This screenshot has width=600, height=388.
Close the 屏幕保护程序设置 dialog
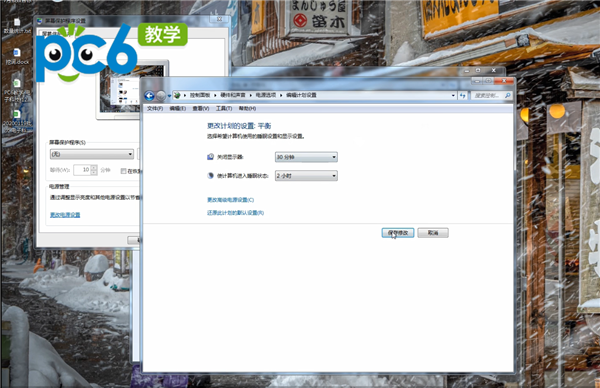219,19
